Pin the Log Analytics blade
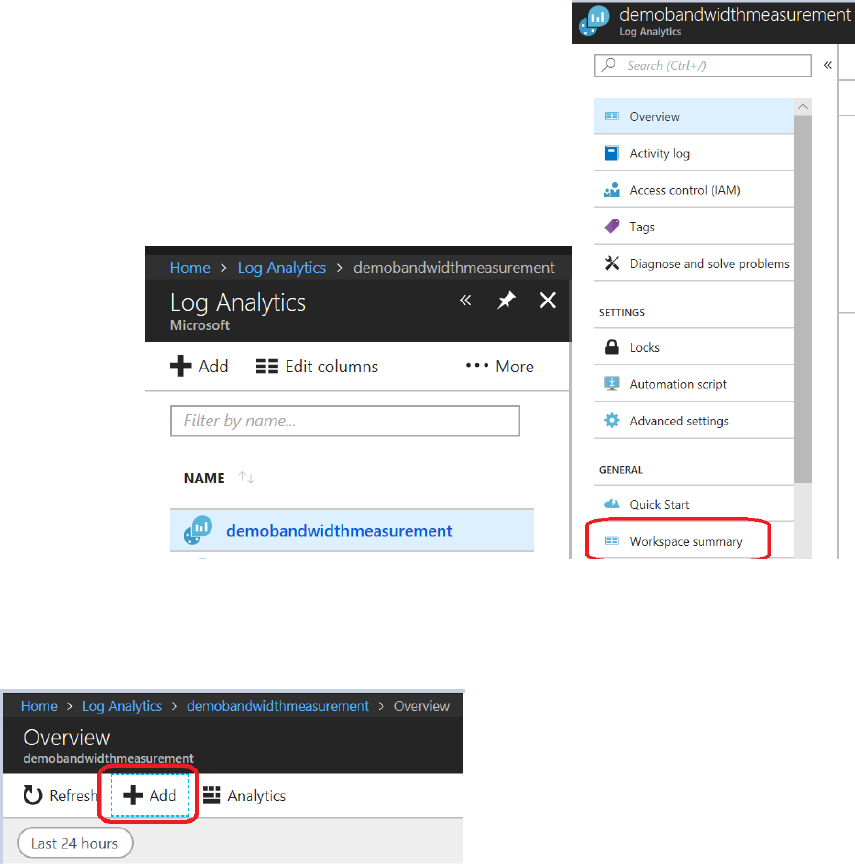Screen dimensions: 855x864 point(506,300)
